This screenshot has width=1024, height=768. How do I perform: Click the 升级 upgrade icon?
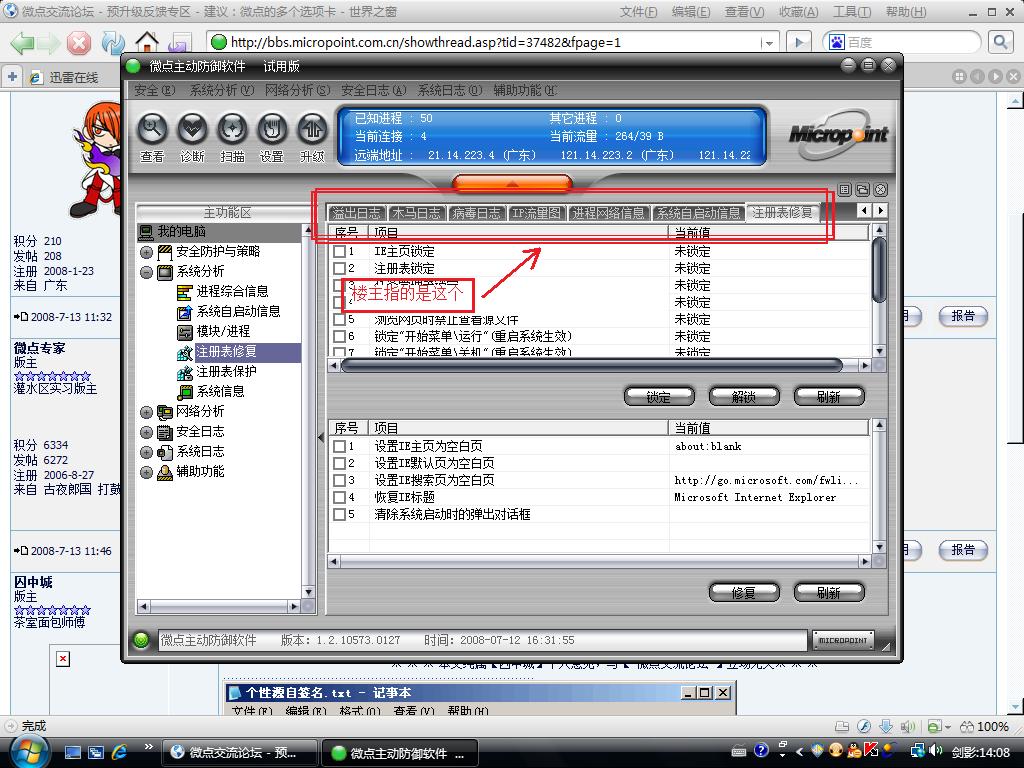coord(312,129)
